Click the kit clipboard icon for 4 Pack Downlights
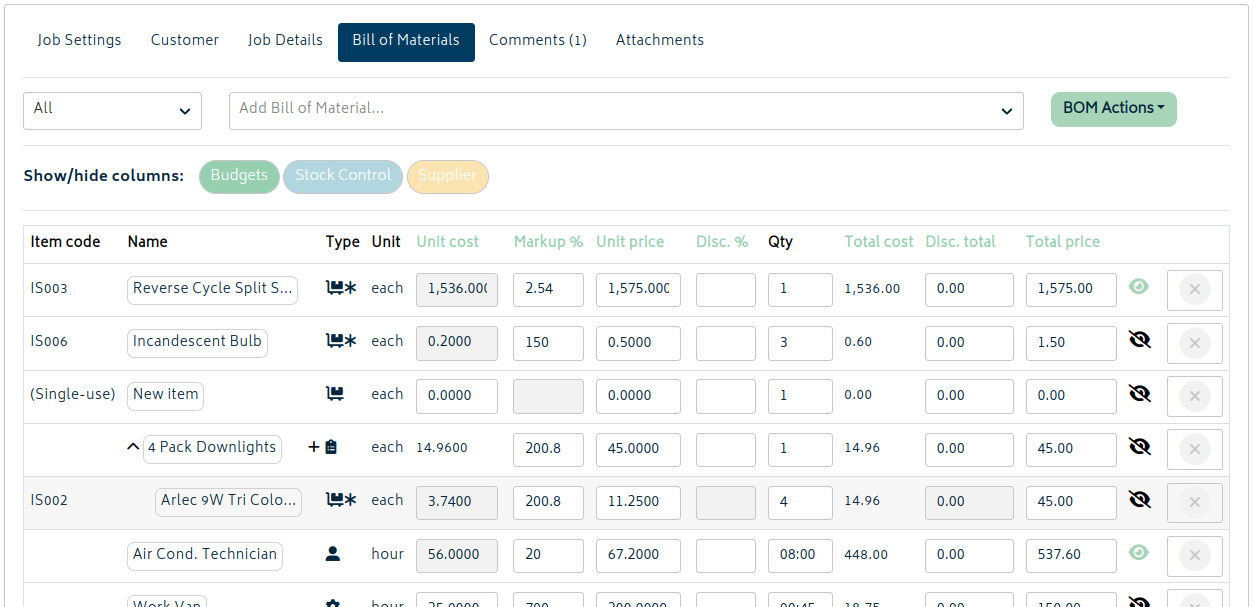Viewport: 1254px width, 607px height. 332,447
